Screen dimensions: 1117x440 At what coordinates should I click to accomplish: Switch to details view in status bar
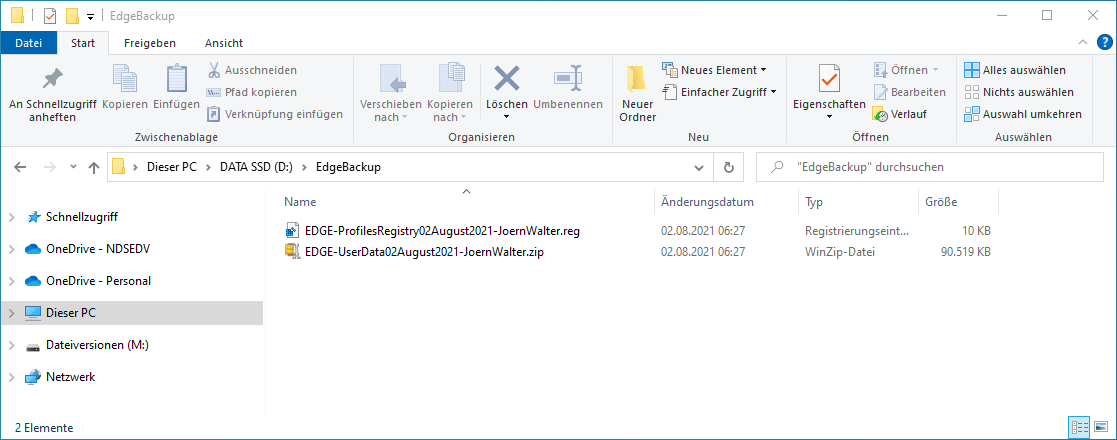(x=1079, y=427)
